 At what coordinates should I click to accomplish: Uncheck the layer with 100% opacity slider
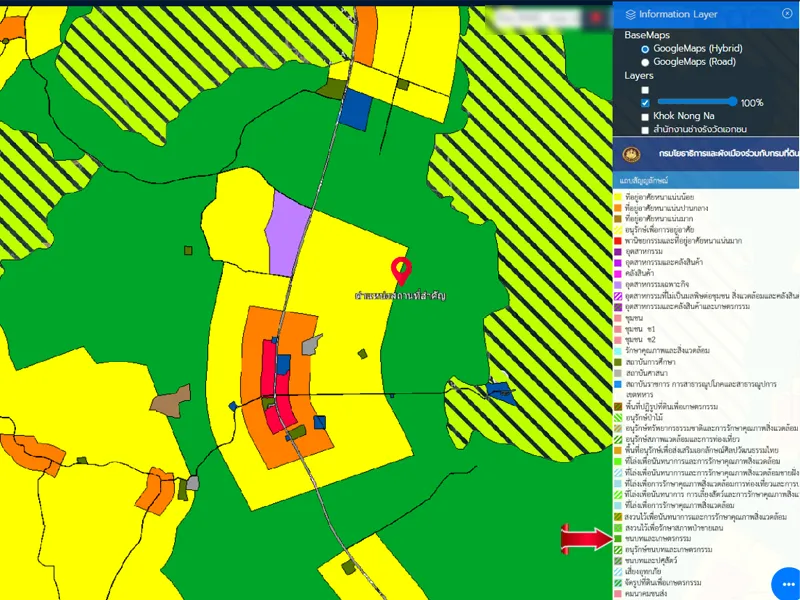click(645, 103)
